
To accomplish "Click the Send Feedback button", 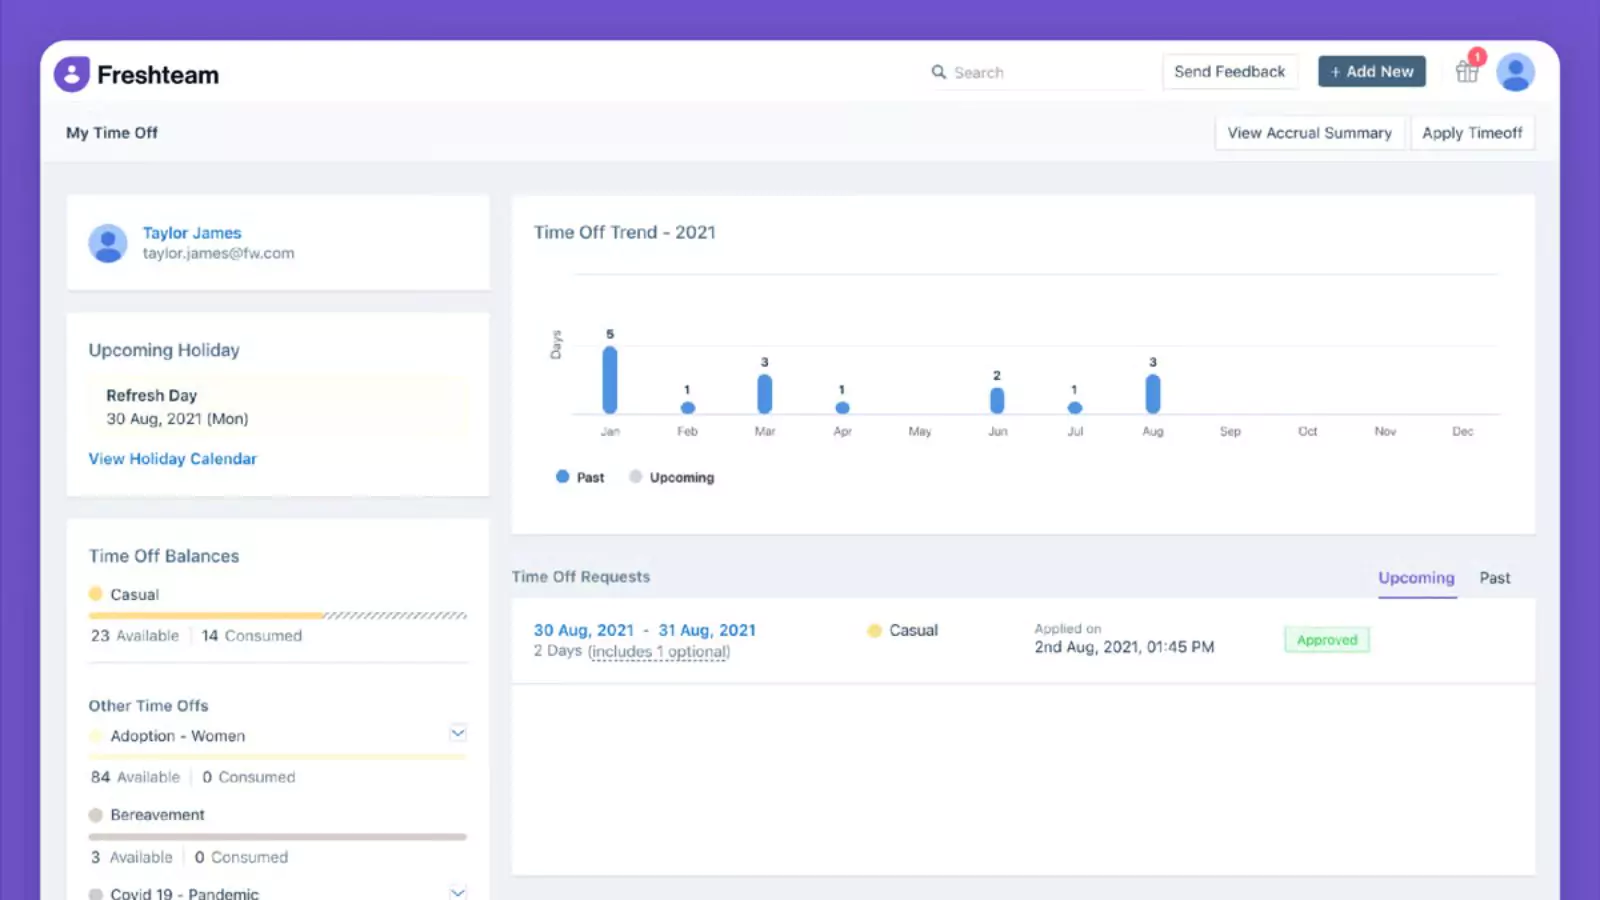I will pos(1230,72).
